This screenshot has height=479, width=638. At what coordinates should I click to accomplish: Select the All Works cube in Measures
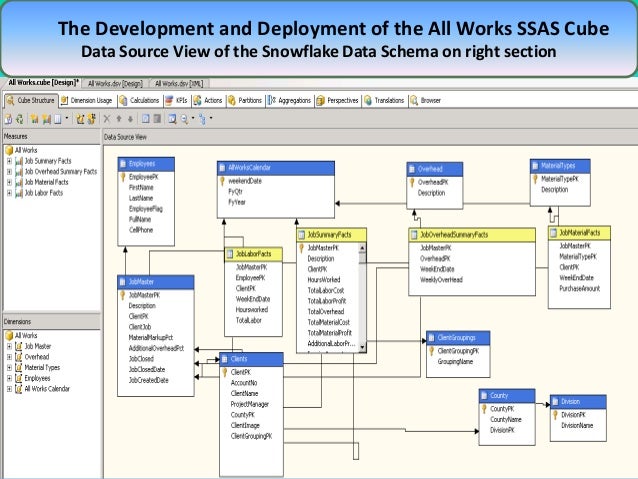[24, 149]
